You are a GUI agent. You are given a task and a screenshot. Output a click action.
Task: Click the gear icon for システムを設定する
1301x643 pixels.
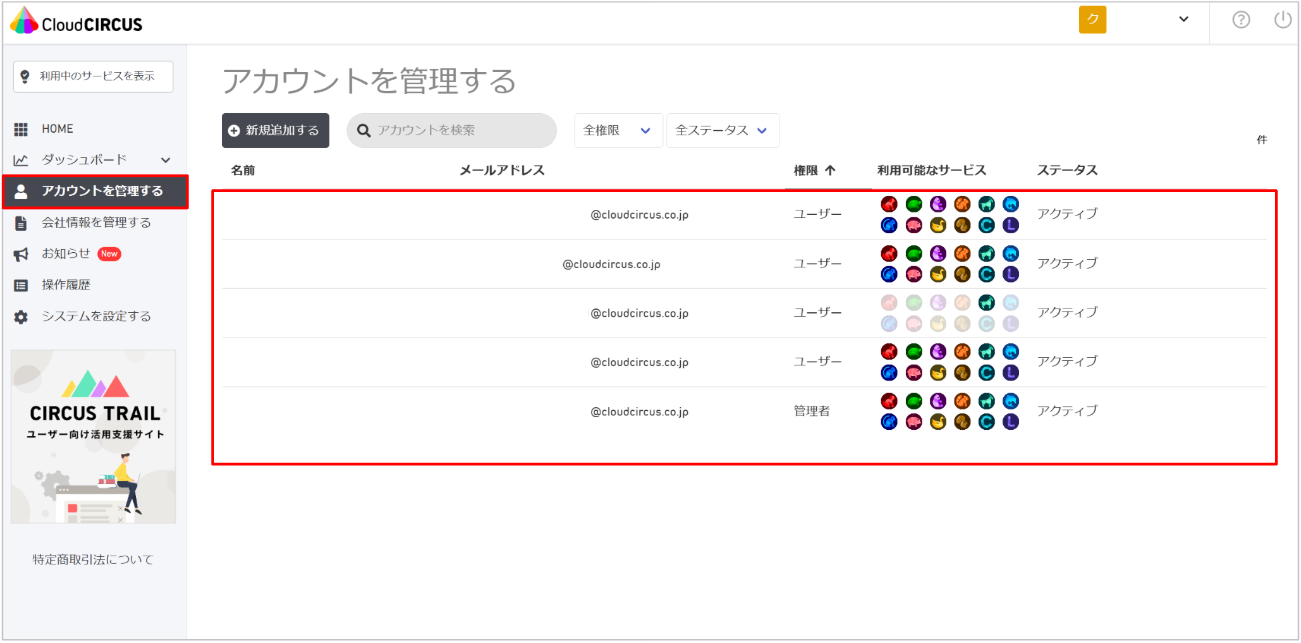(x=21, y=317)
